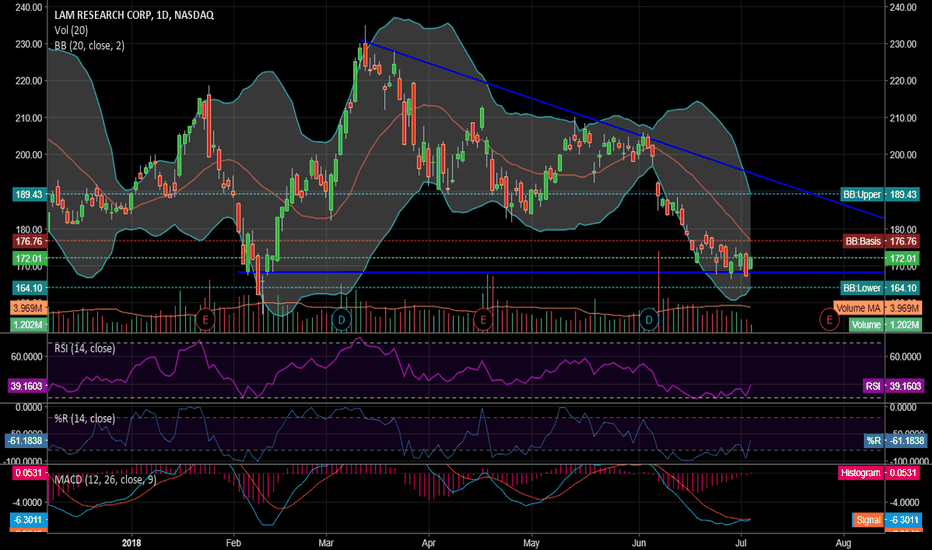The height and width of the screenshot is (550, 932).
Task: Select the horizontal blue support line
Action: (561, 272)
